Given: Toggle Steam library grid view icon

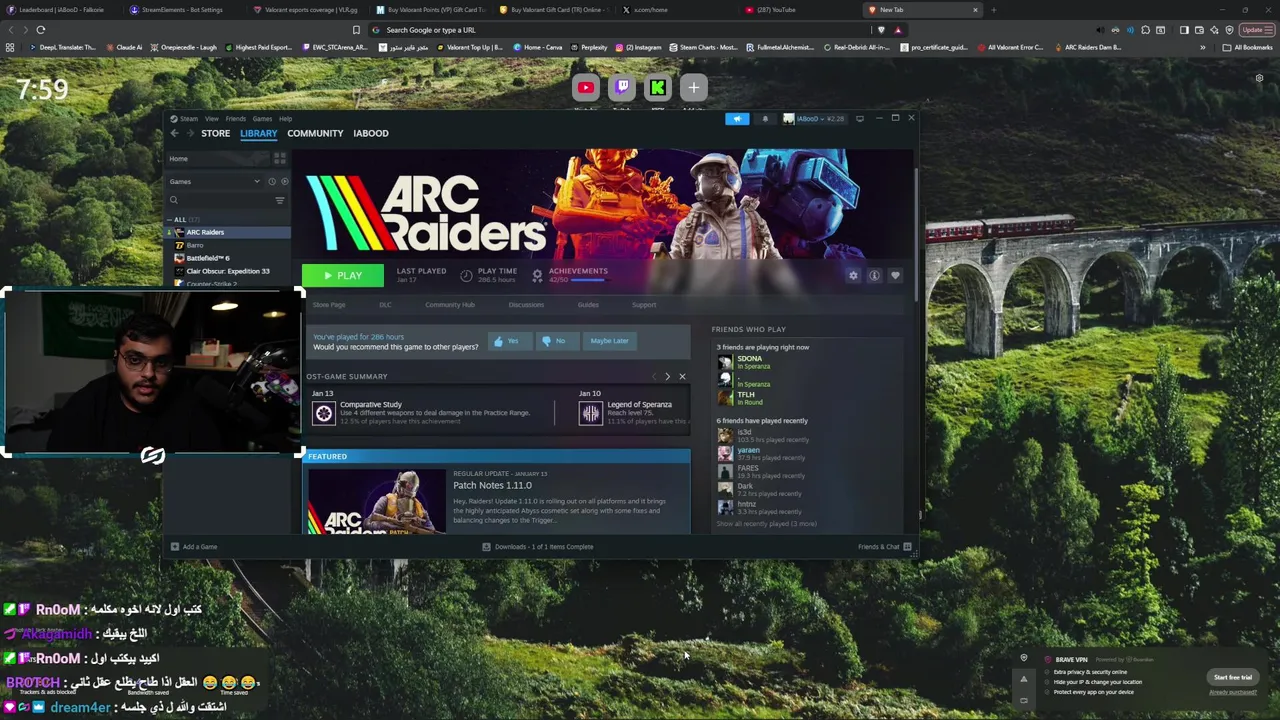Looking at the screenshot, I should (x=280, y=159).
